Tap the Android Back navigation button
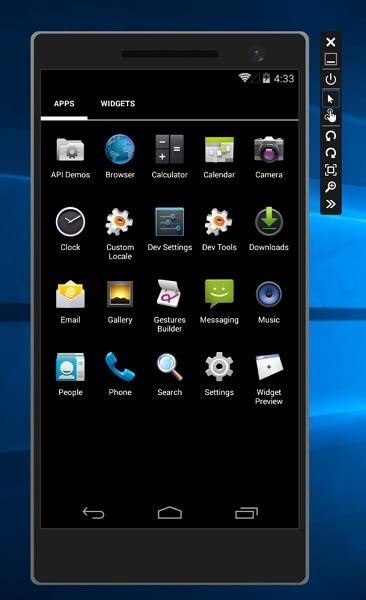This screenshot has height=600, width=366. click(x=93, y=513)
